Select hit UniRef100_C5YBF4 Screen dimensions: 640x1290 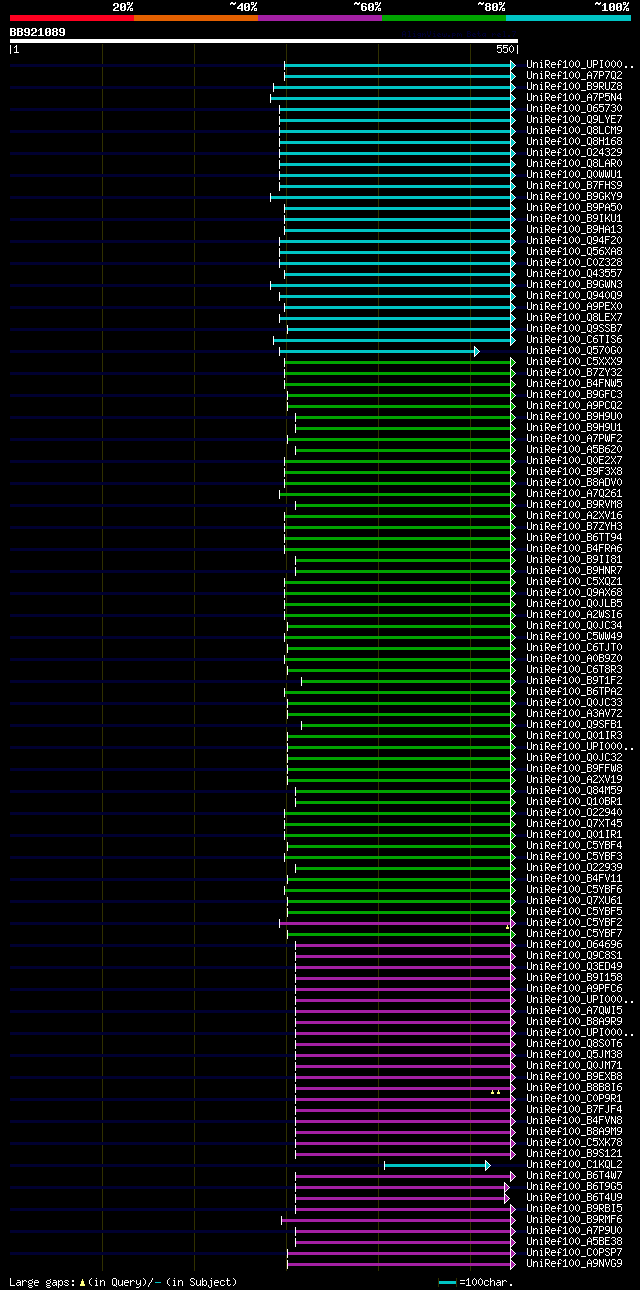point(574,845)
